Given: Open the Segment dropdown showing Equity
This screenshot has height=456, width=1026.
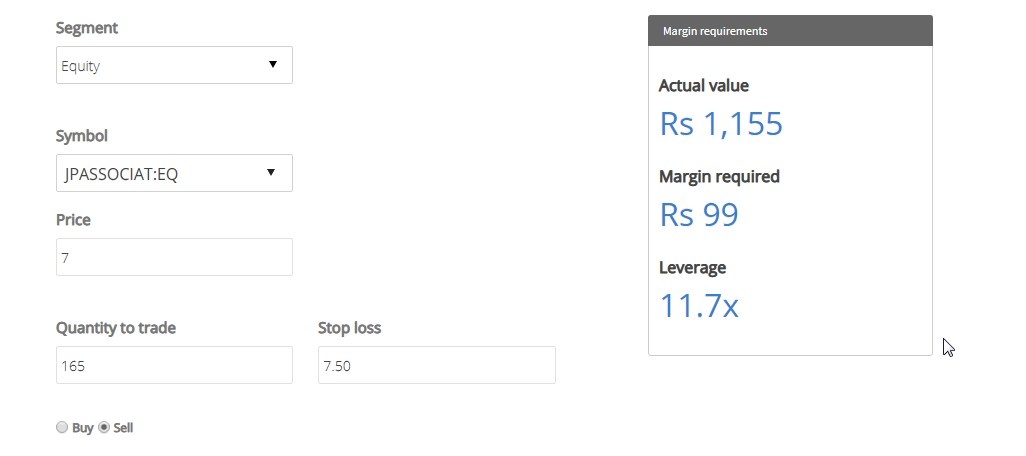Looking at the screenshot, I should coord(174,65).
